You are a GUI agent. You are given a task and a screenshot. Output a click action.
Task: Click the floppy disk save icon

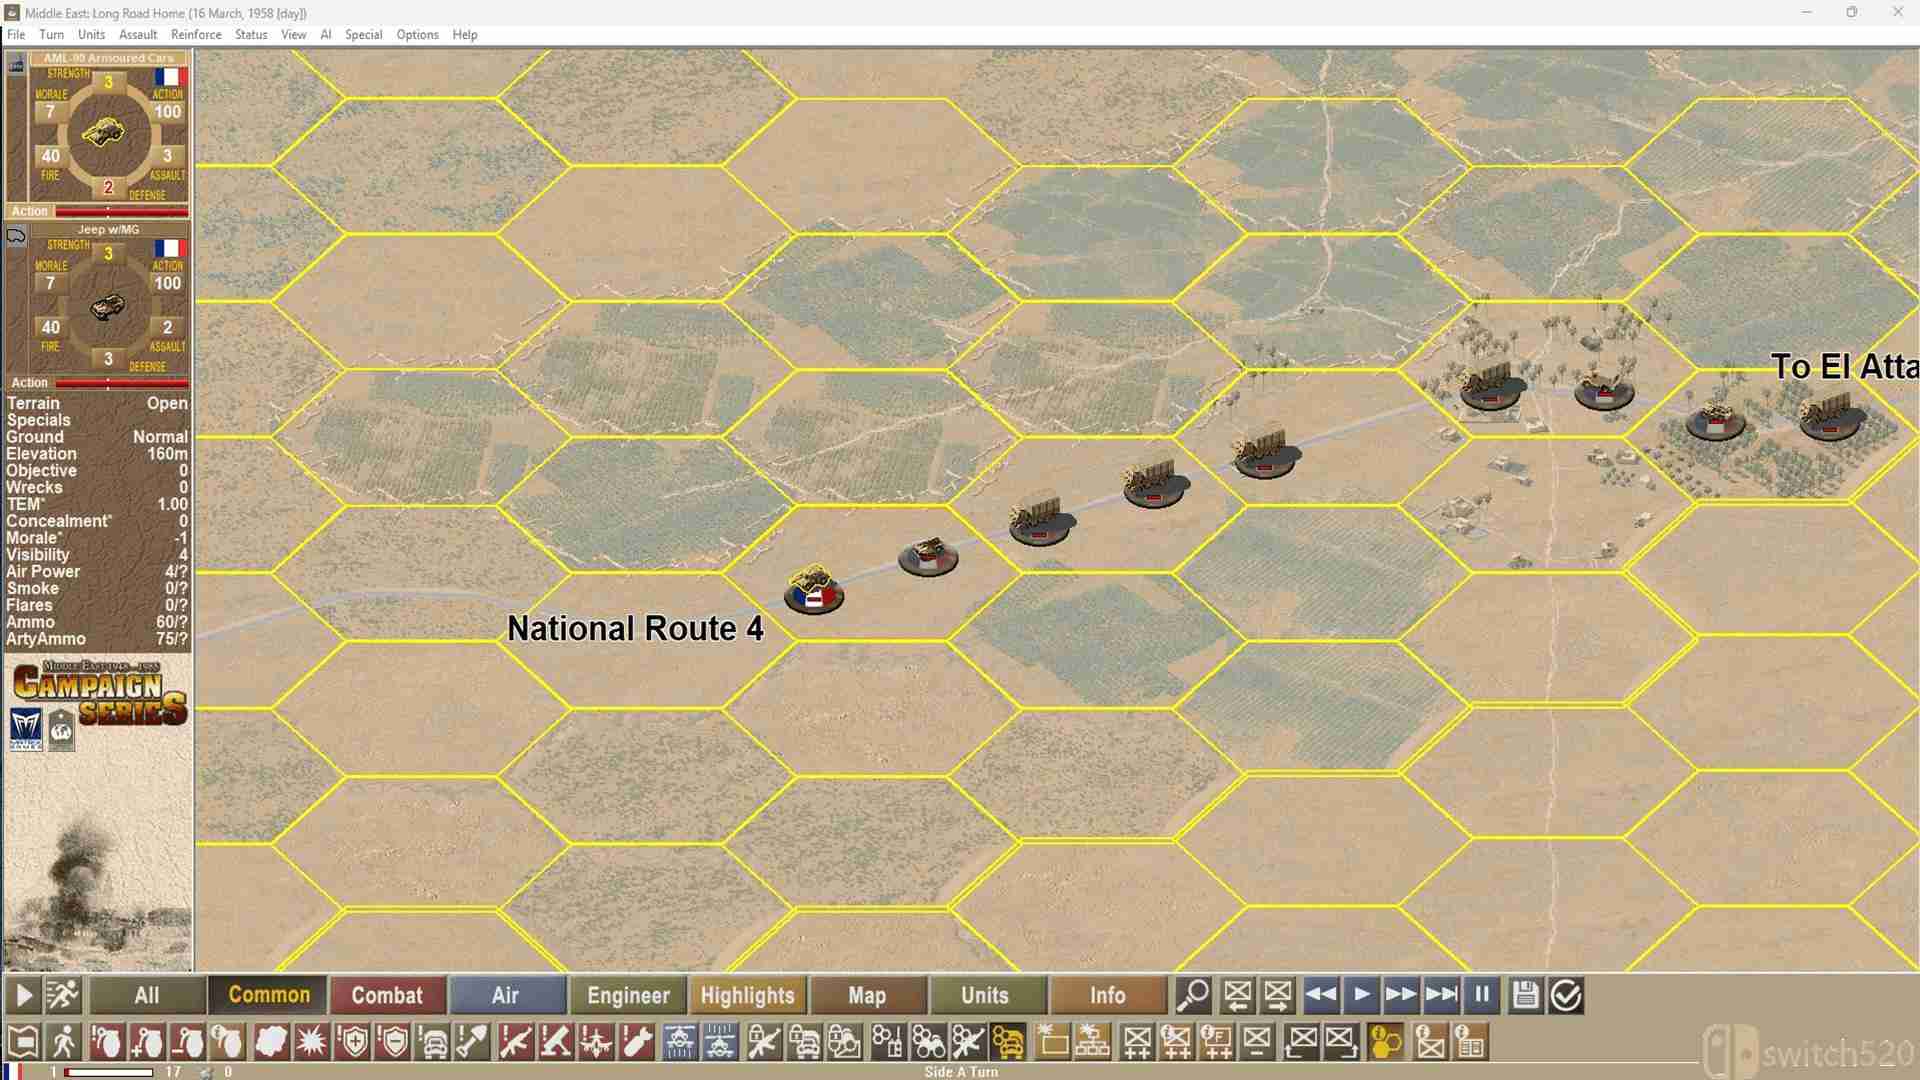coord(1525,995)
